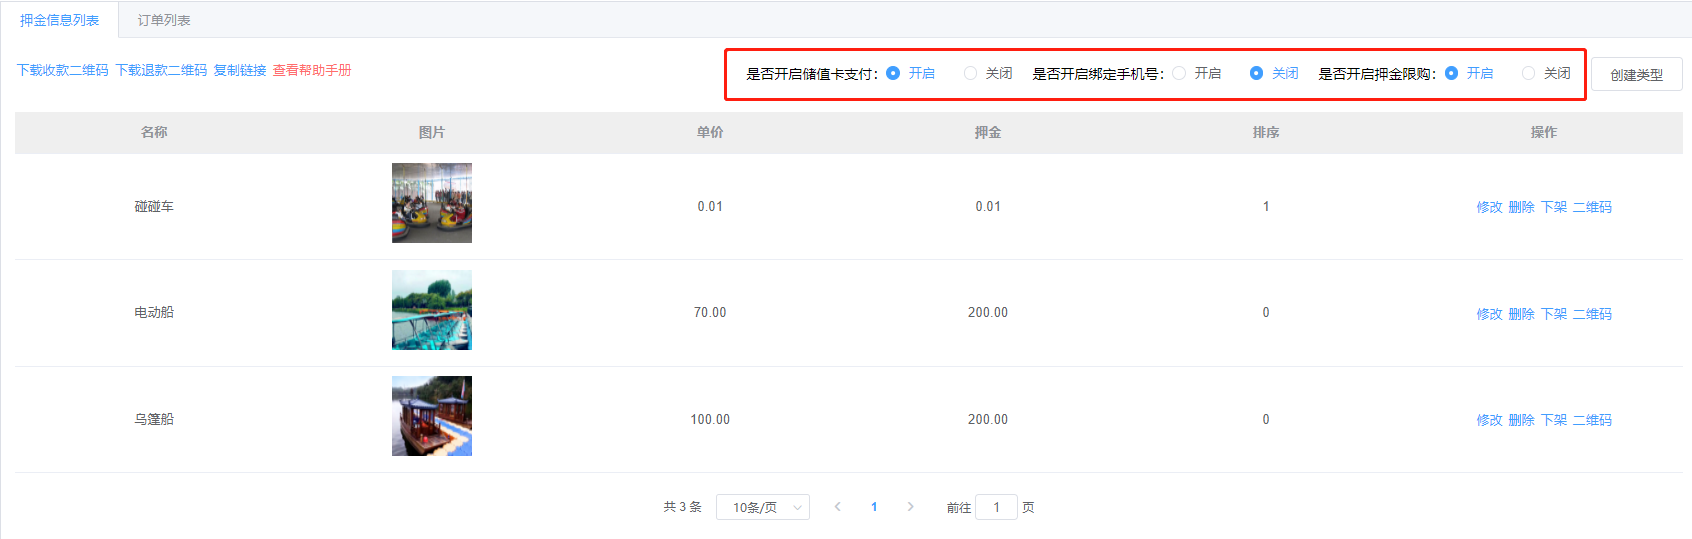The width and height of the screenshot is (1692, 539).
Task: Click 删除 for 碰碰车 row
Action: point(1521,207)
